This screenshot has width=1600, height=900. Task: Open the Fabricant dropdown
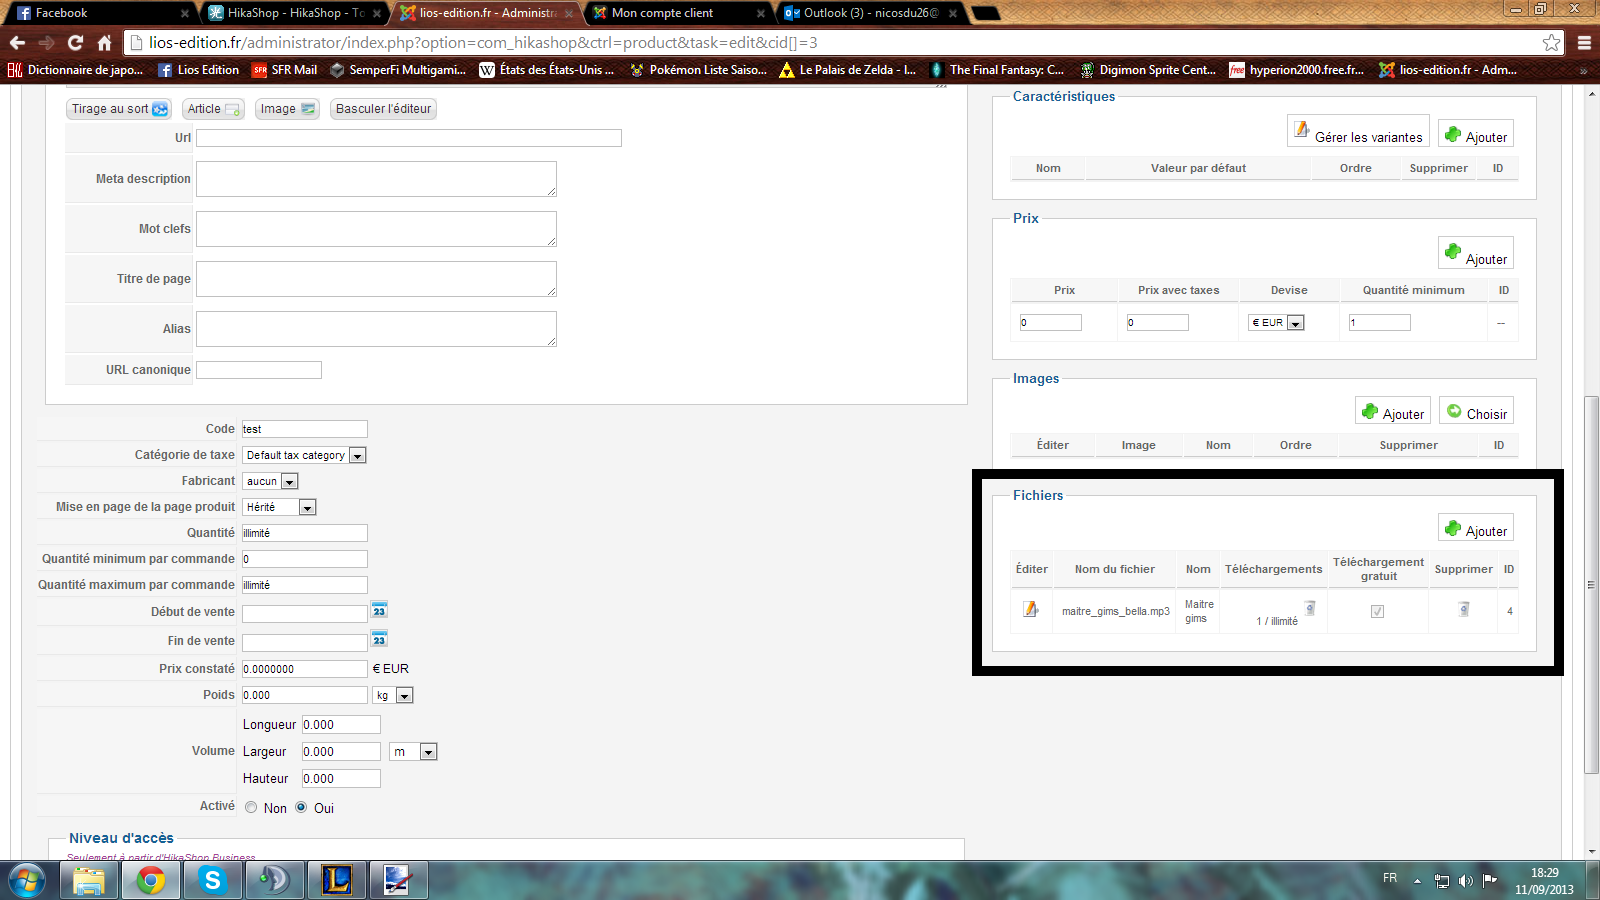(270, 481)
